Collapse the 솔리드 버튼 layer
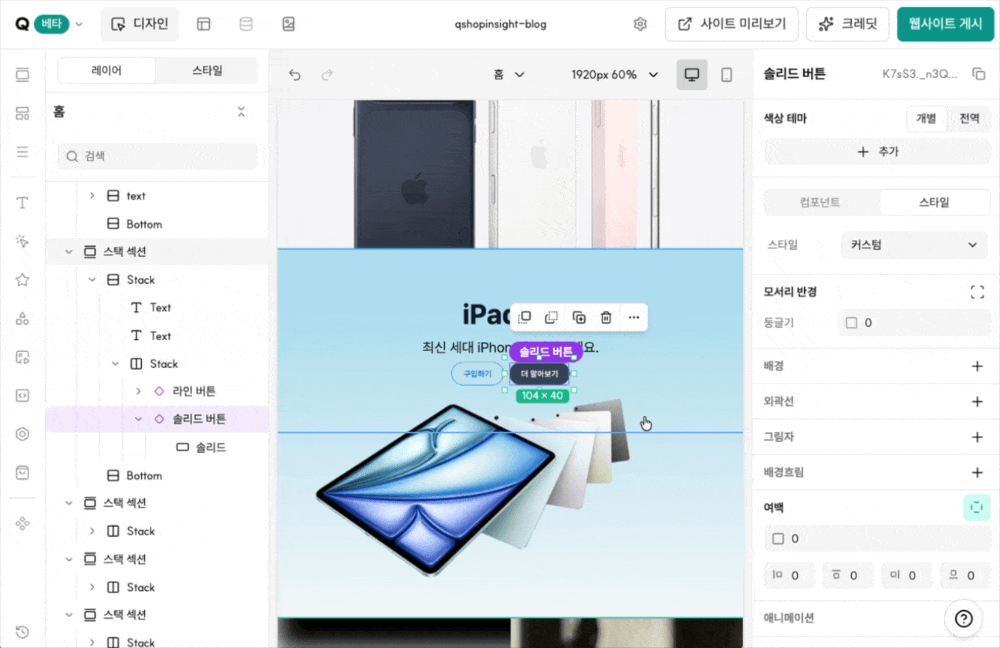The height and width of the screenshot is (648, 1000). coord(138,419)
